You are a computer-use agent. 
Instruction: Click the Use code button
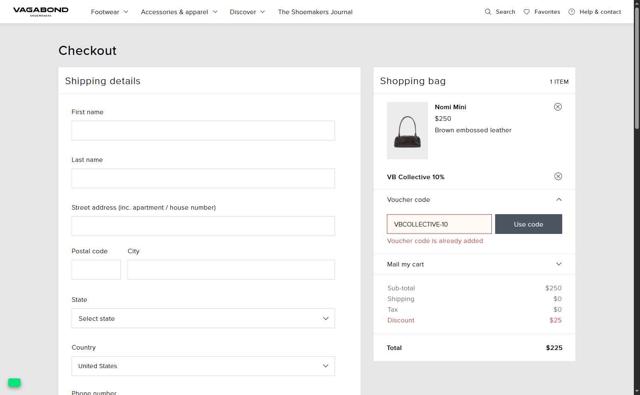point(528,224)
